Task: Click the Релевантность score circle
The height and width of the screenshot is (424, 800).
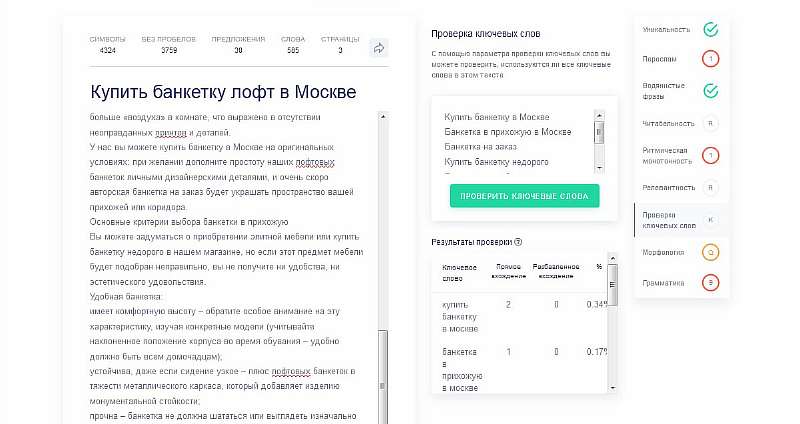Action: [710, 188]
